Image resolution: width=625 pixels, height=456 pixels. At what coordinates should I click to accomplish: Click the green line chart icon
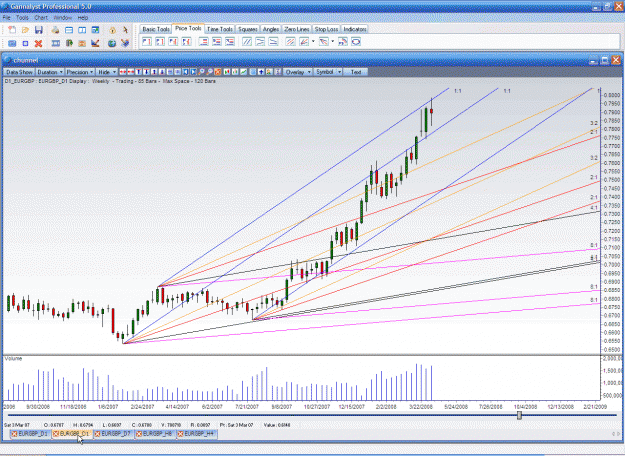(243, 72)
